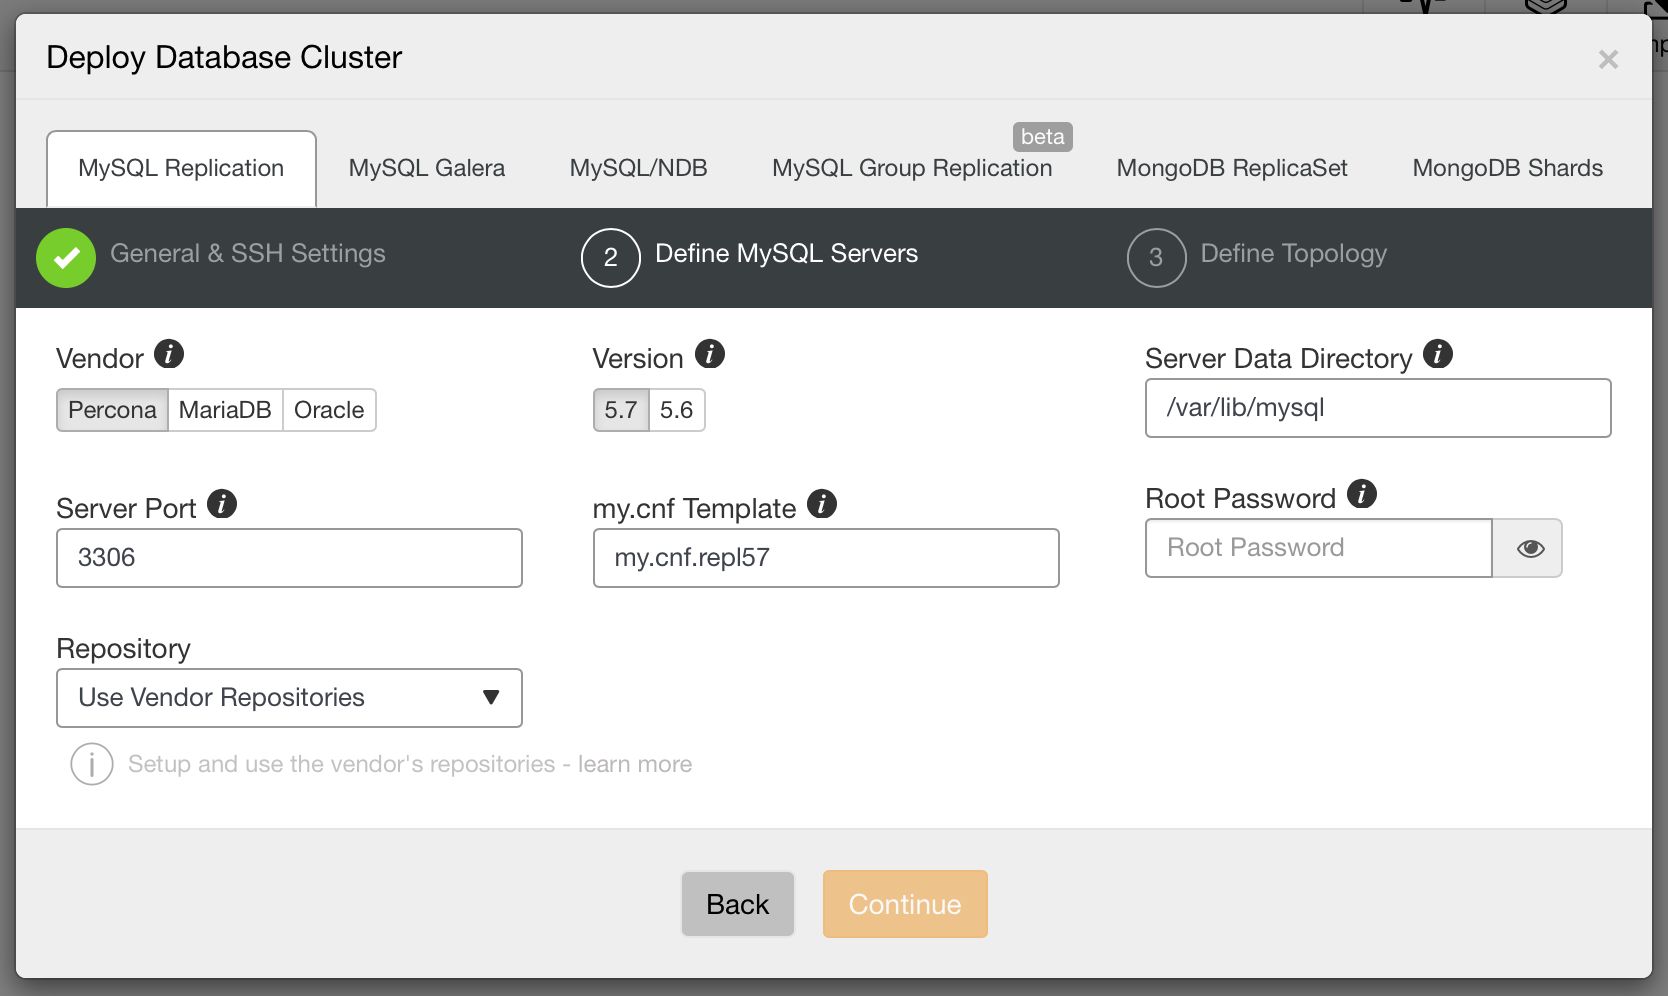Focus the my.cnf Template field
Image resolution: width=1668 pixels, height=996 pixels.
[x=826, y=558]
